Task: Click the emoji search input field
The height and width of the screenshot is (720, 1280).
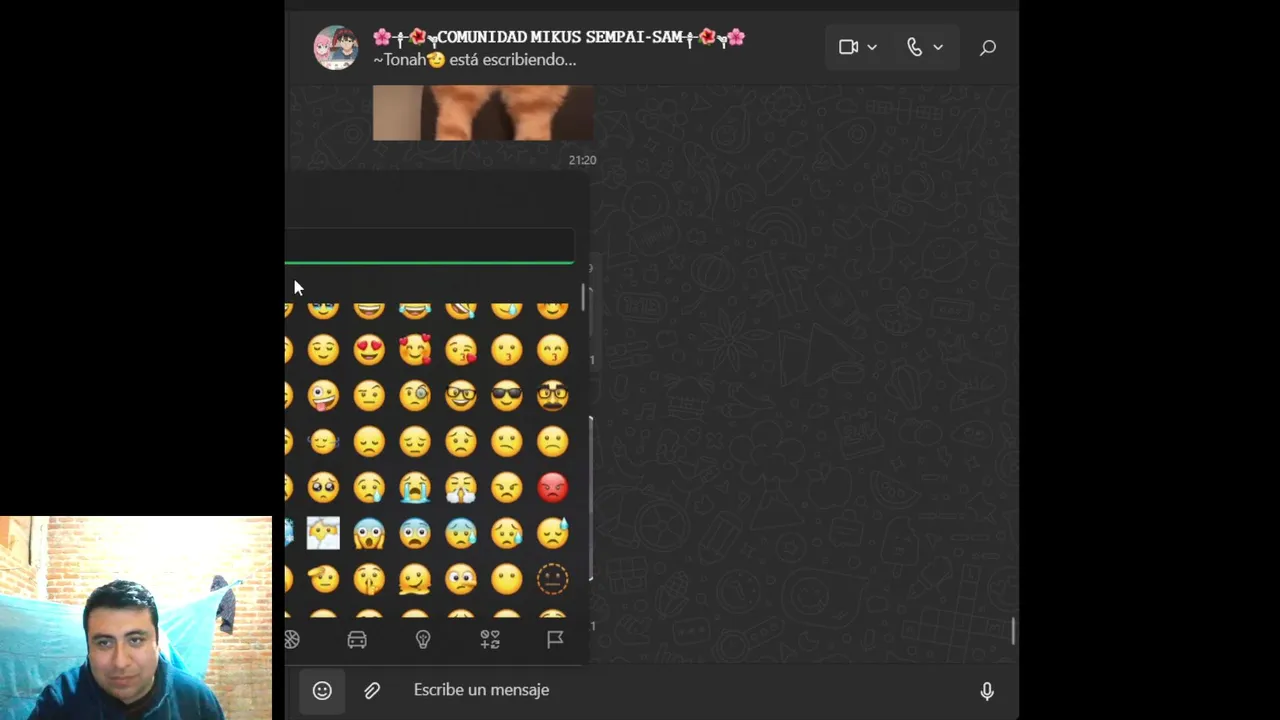Action: (430, 246)
